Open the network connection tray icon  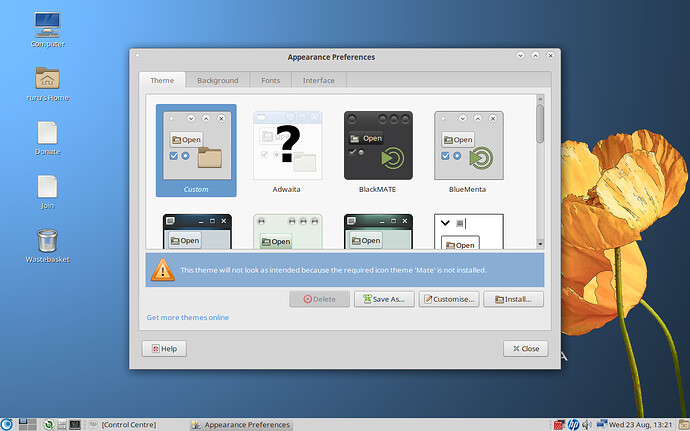[602, 423]
